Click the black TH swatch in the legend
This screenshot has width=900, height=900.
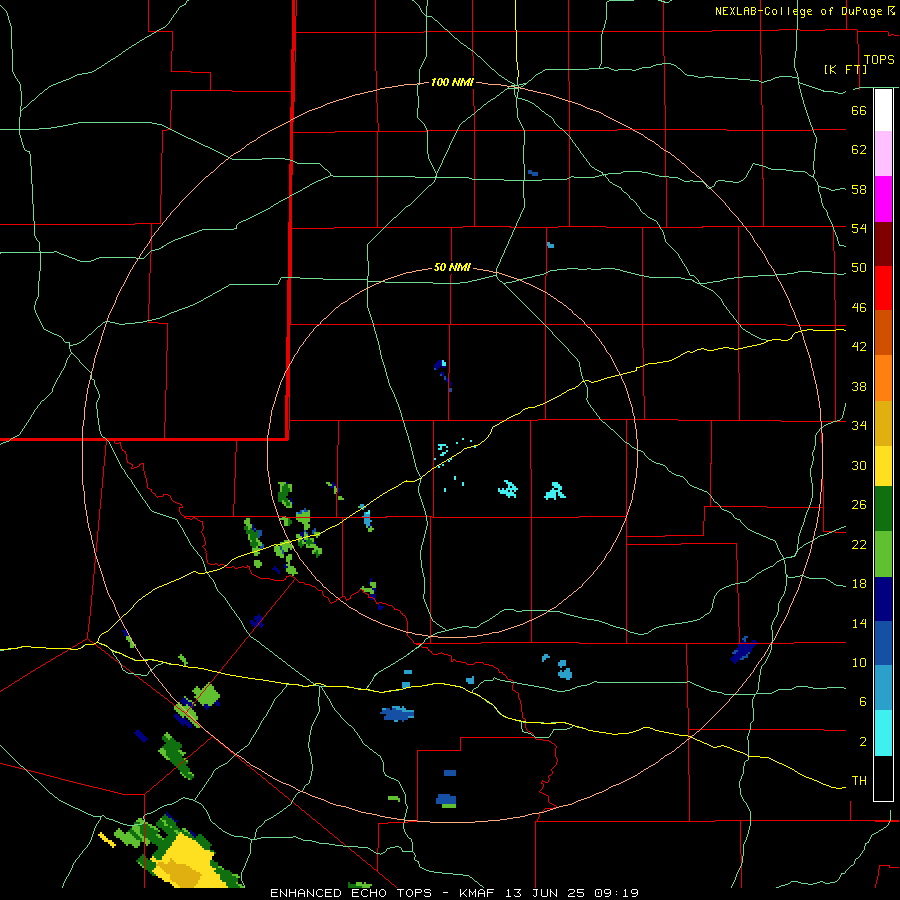tap(883, 778)
